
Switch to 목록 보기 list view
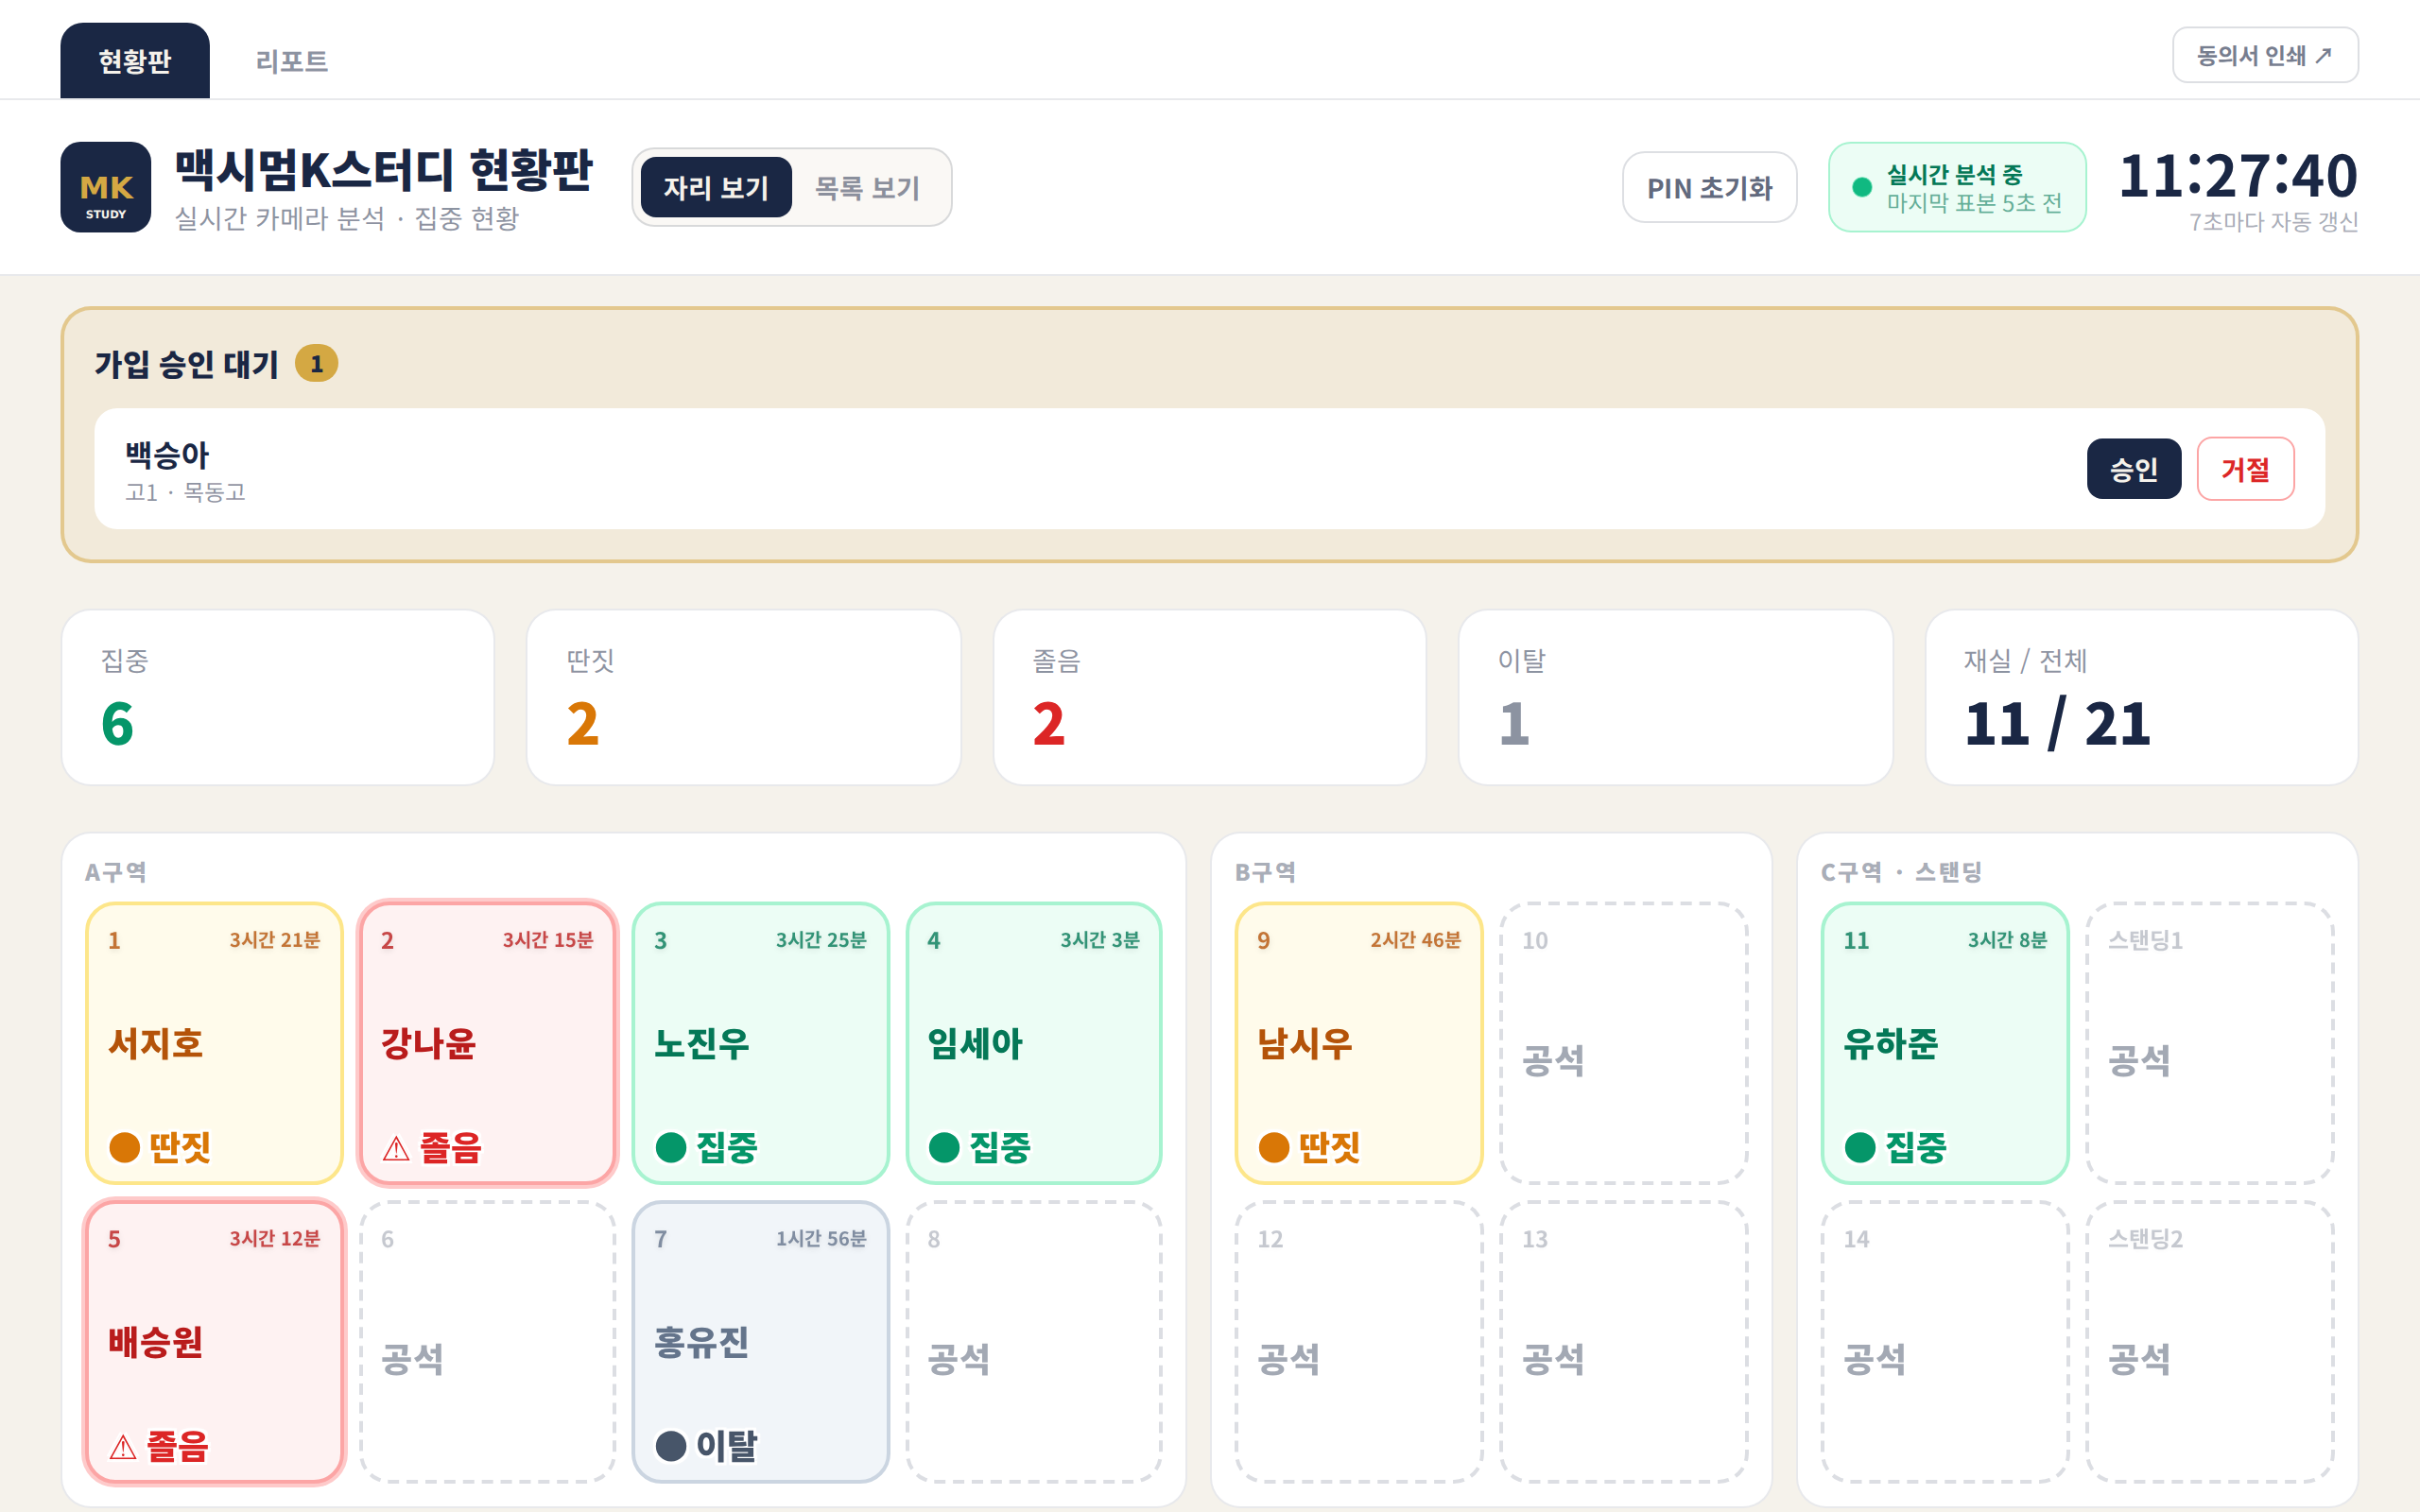point(867,187)
